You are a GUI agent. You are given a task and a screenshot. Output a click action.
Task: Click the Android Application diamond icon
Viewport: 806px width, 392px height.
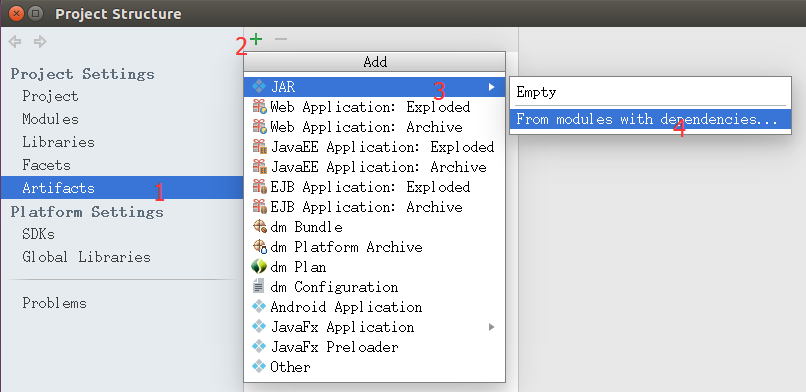(x=259, y=307)
